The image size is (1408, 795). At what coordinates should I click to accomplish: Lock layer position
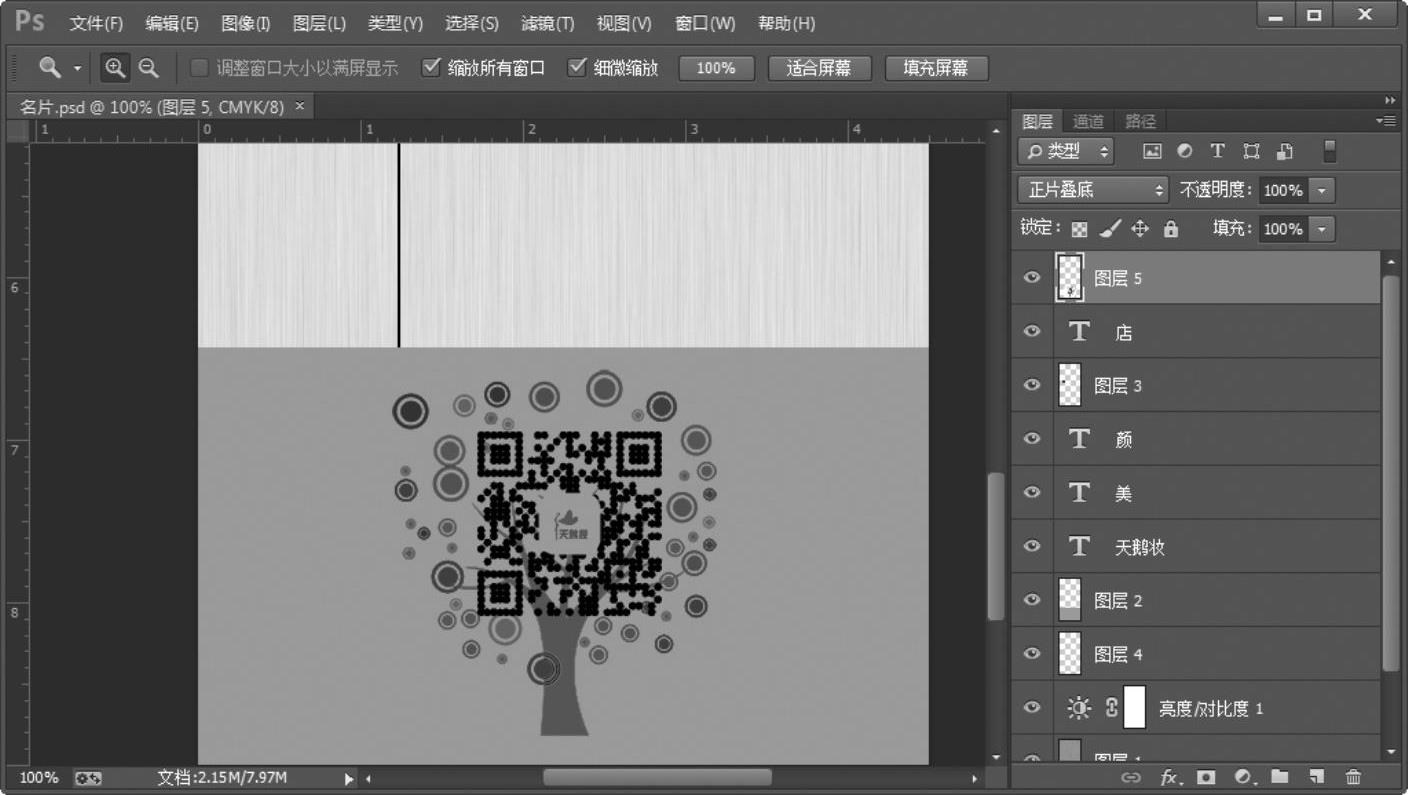coord(1140,229)
